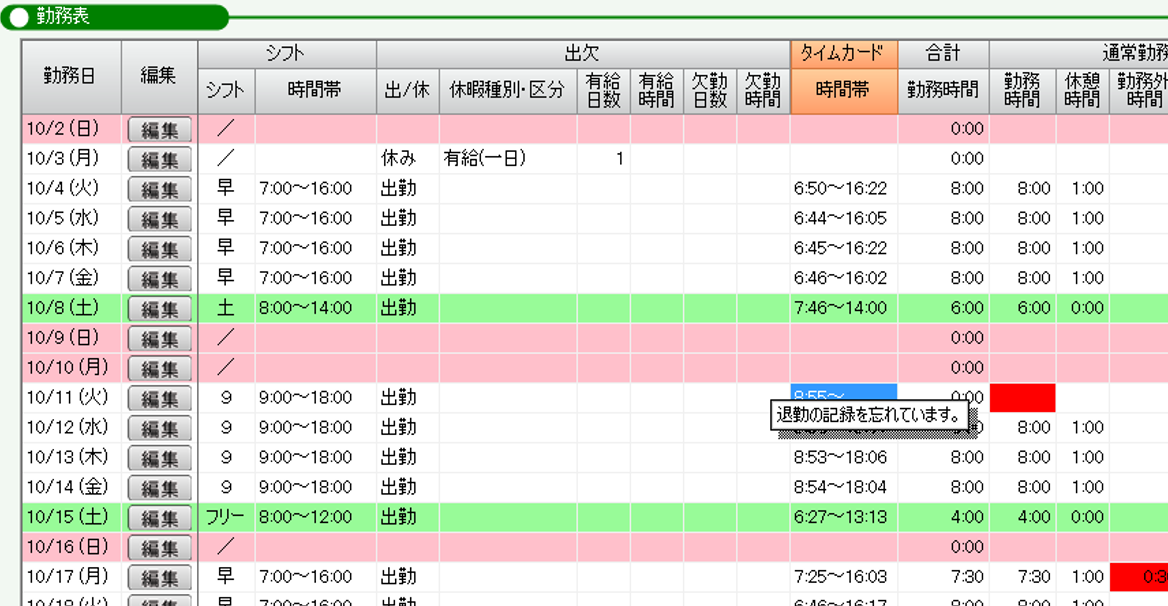Click the 有給日数 column header
Viewport: 1168px width, 606px height.
pyautogui.click(x=603, y=91)
